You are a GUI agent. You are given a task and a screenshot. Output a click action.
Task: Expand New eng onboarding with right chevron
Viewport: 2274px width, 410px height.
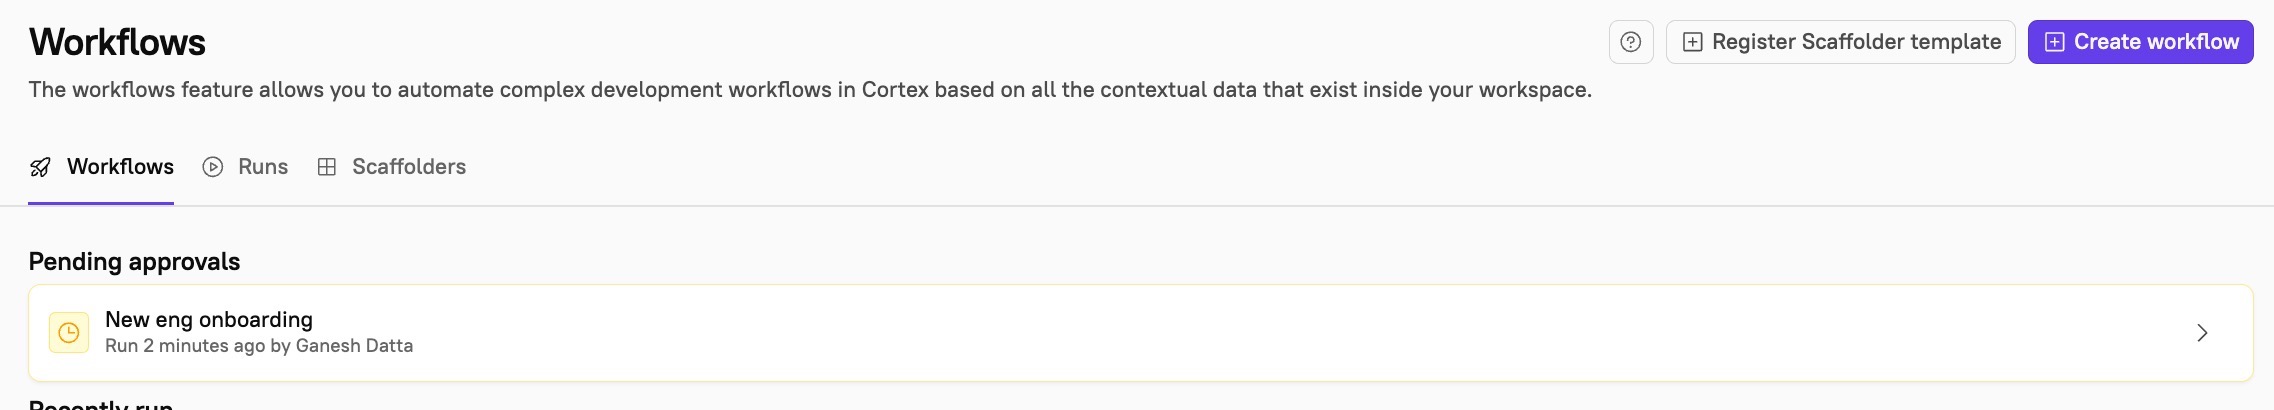point(2201,333)
